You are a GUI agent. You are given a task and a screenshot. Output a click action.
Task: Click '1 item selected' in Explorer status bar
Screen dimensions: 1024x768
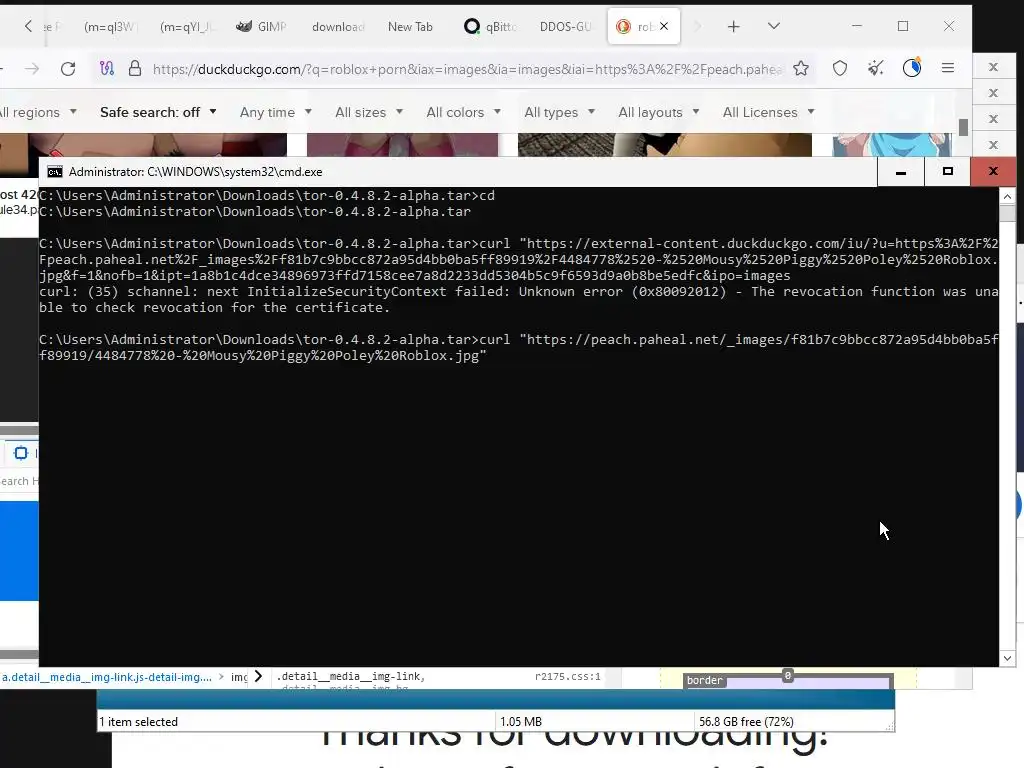[x=138, y=722]
